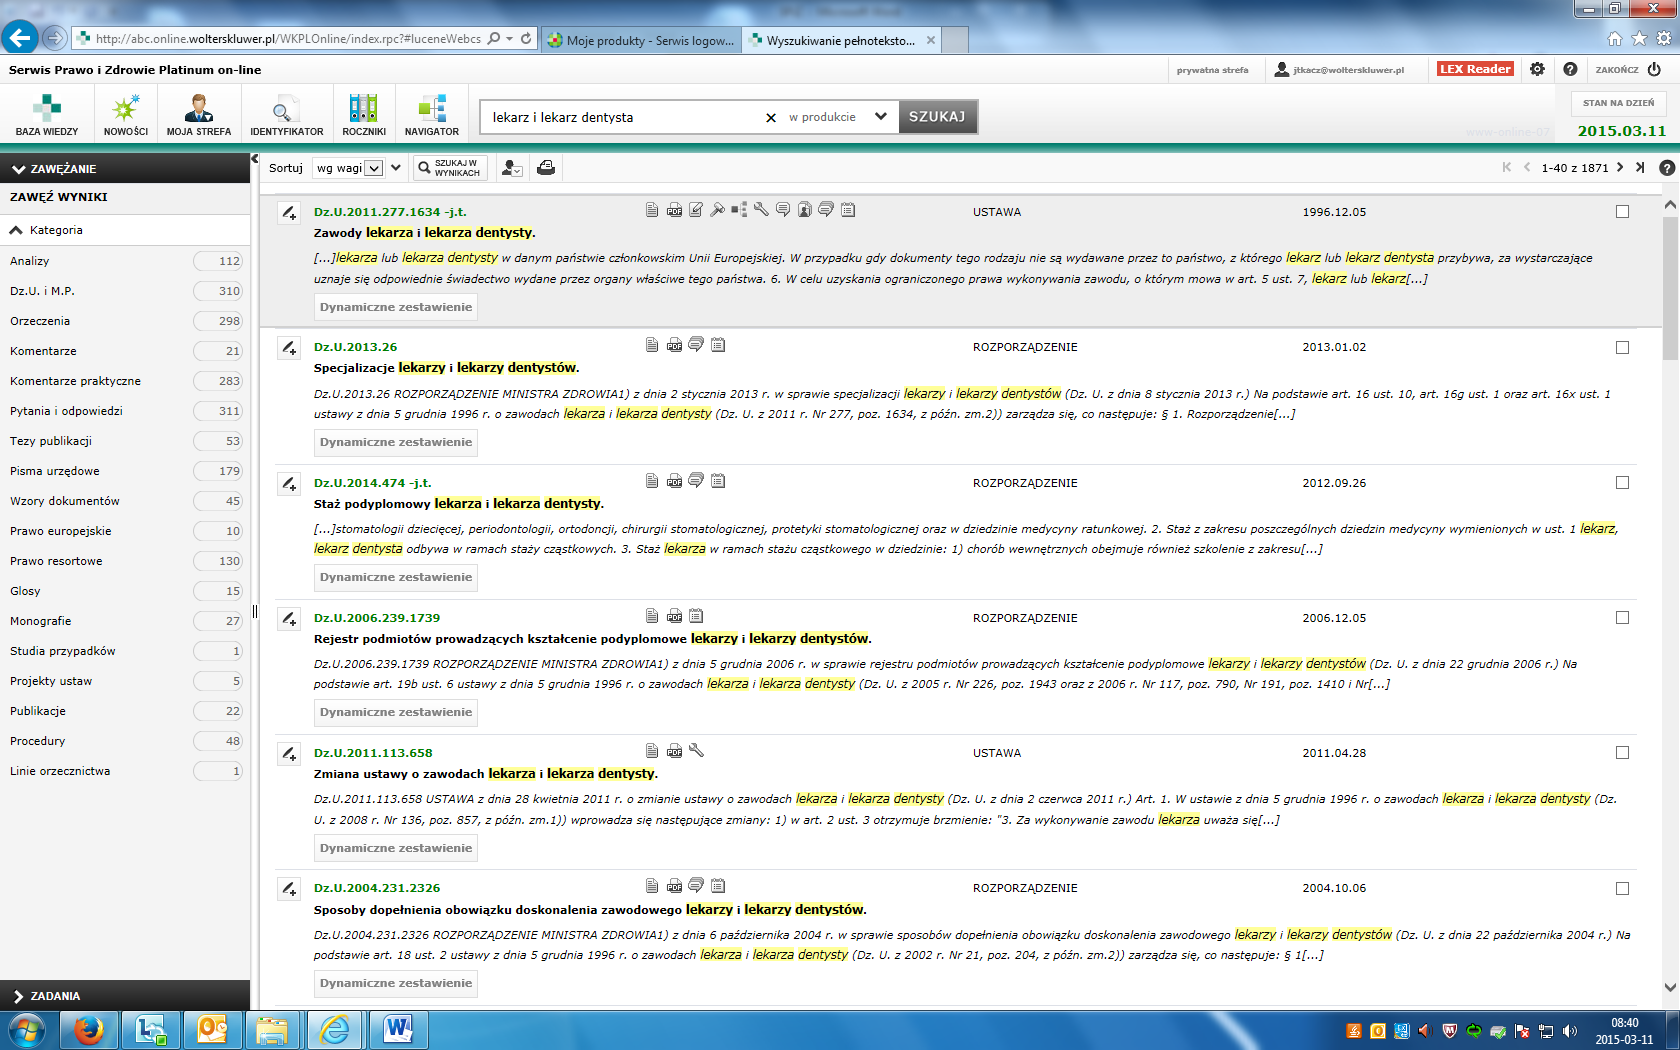Screen dimensions: 1680x1050
Task: Open document link Dz.U.2011.277.1634 -j.t.
Action: 390,212
